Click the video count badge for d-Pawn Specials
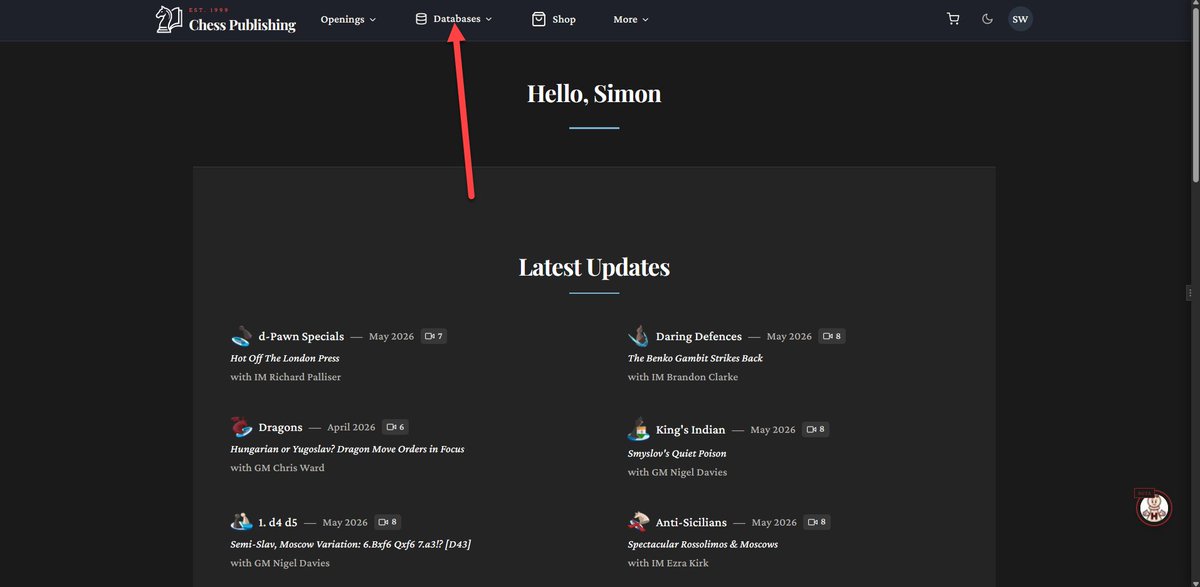The width and height of the screenshot is (1200, 587). (434, 336)
